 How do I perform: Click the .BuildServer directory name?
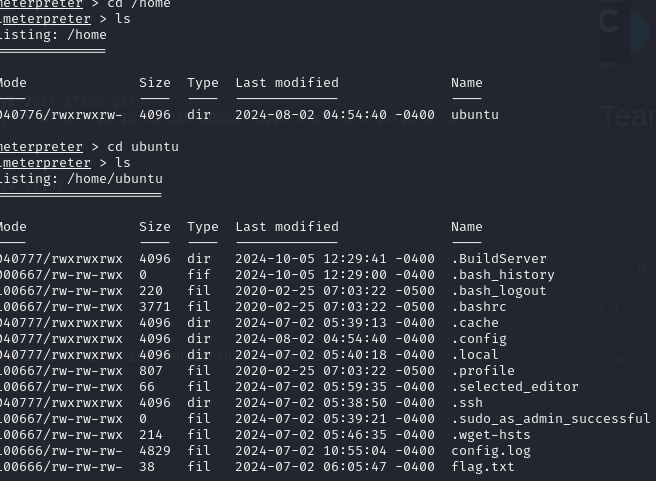[x=499, y=259]
